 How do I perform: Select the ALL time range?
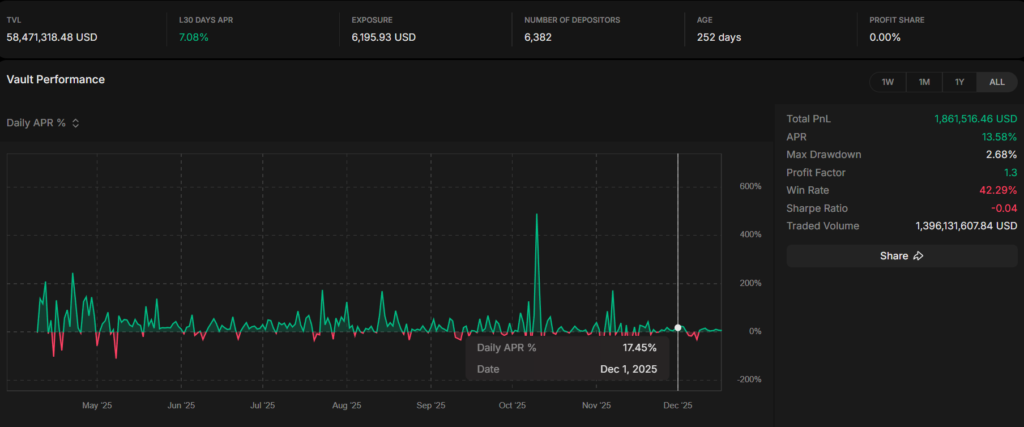click(x=996, y=82)
